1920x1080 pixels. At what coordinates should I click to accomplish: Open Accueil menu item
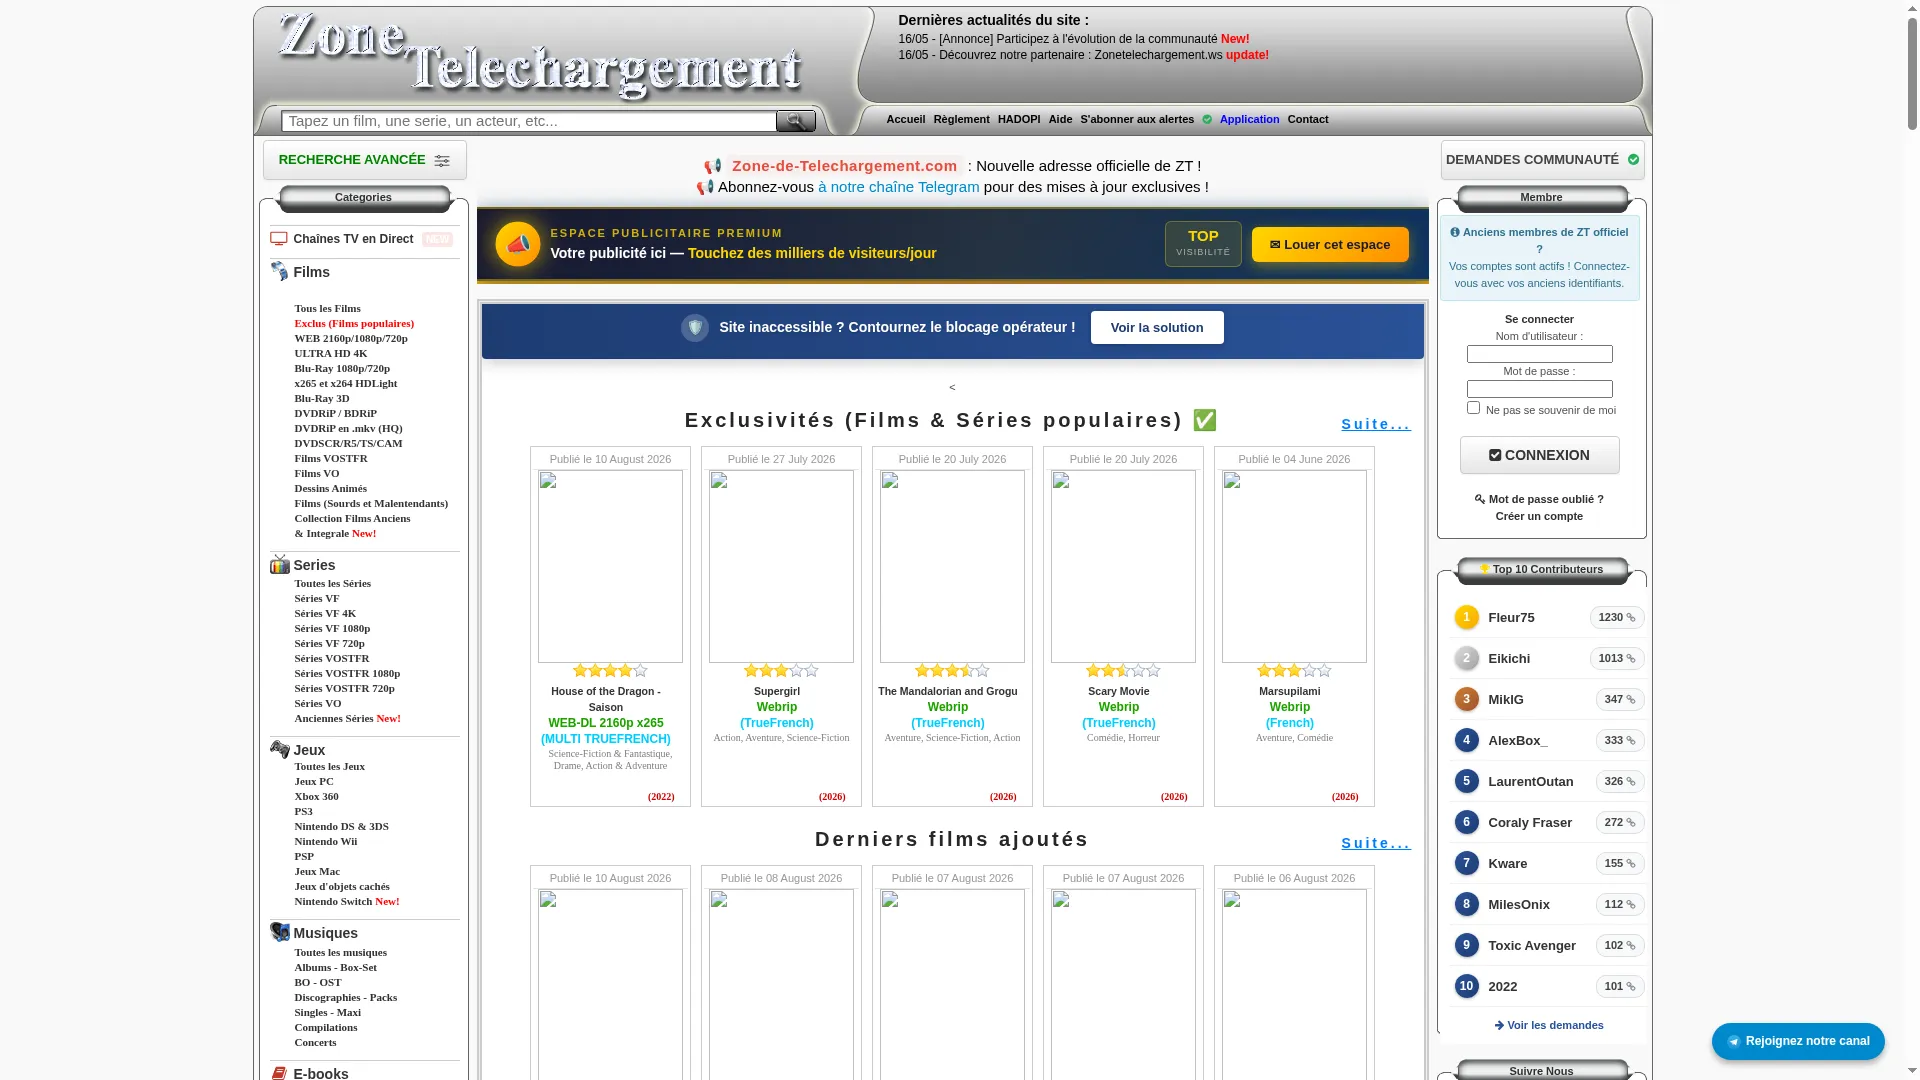(x=906, y=120)
